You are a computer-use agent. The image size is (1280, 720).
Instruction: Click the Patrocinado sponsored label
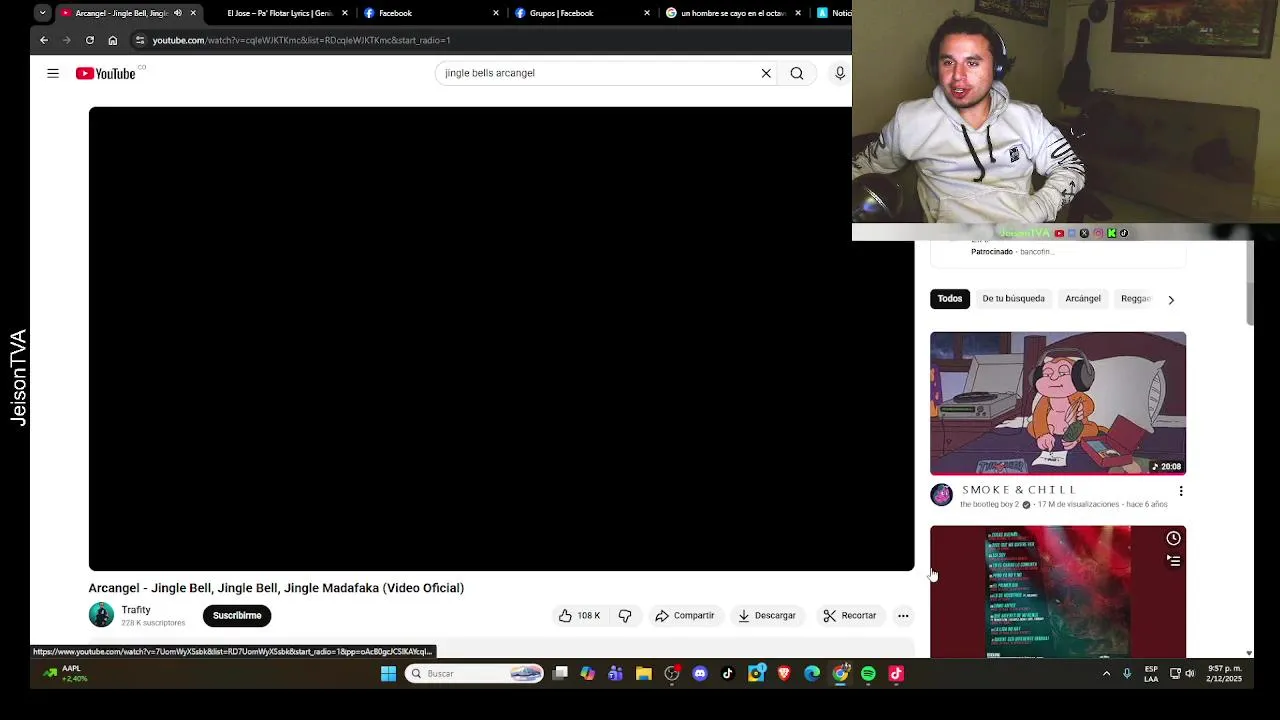tap(992, 252)
